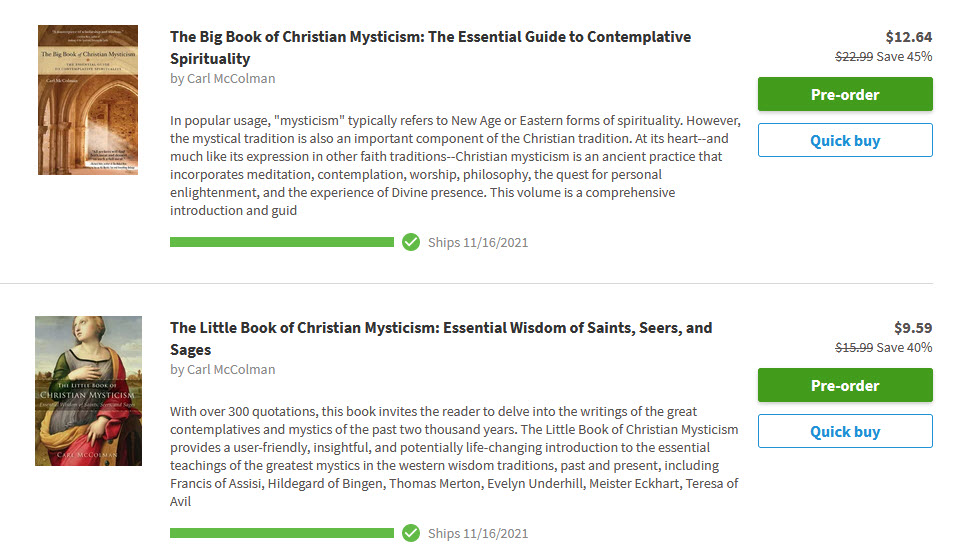The height and width of the screenshot is (559, 954).
Task: Pre-order The Big Book of Christian Mysticism
Action: [845, 94]
